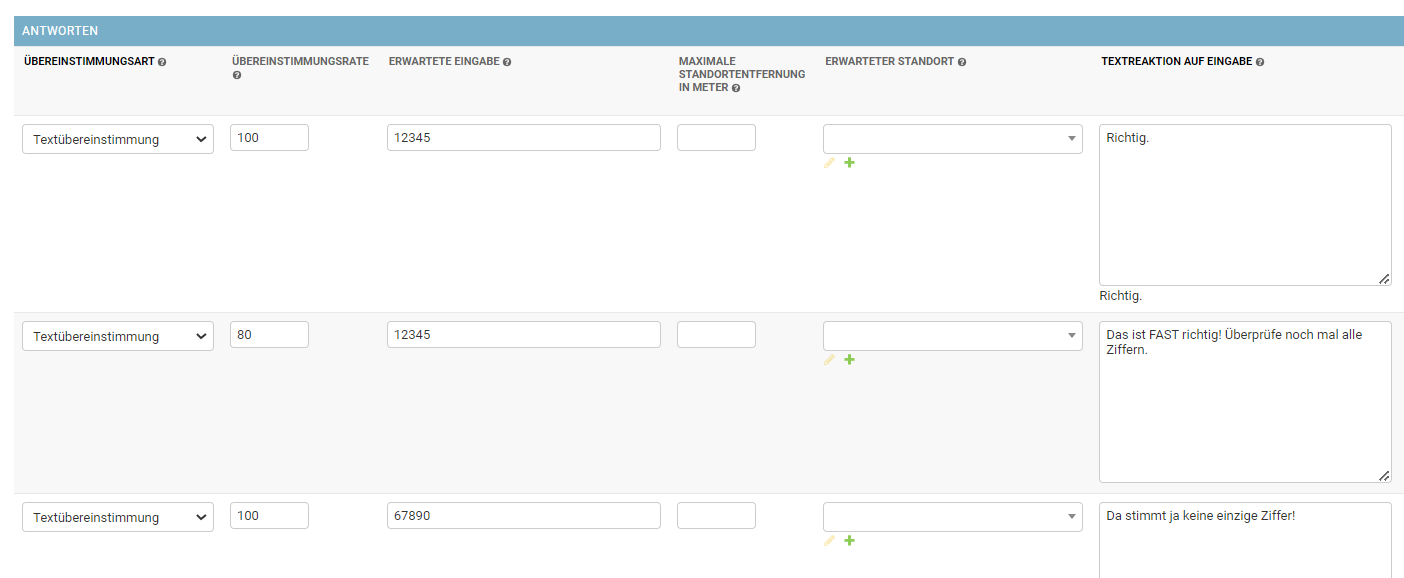Click green plus icon in first answer row

pyautogui.click(x=849, y=163)
